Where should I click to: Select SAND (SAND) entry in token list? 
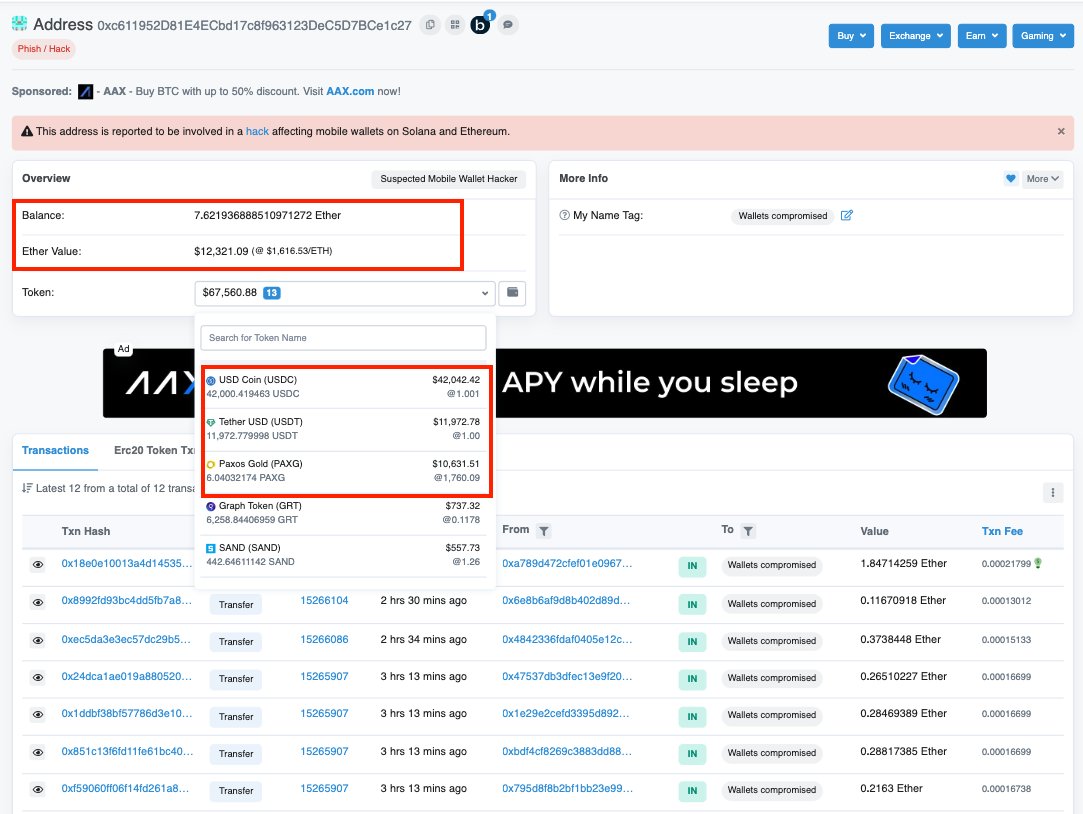[x=343, y=555]
